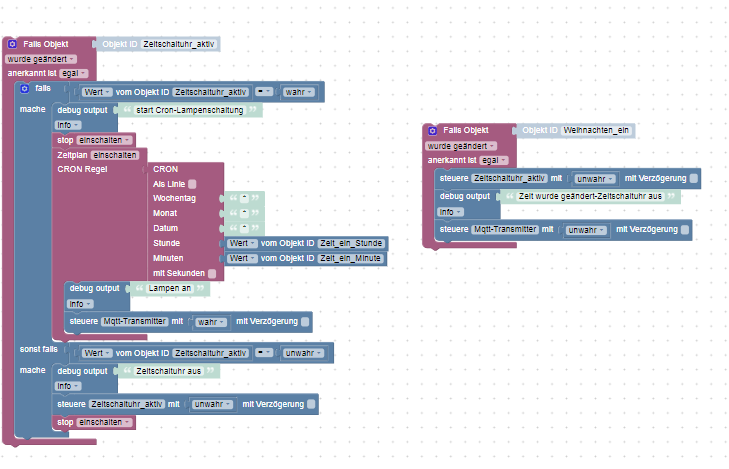Open Zeitplan einschalten field

115,155
